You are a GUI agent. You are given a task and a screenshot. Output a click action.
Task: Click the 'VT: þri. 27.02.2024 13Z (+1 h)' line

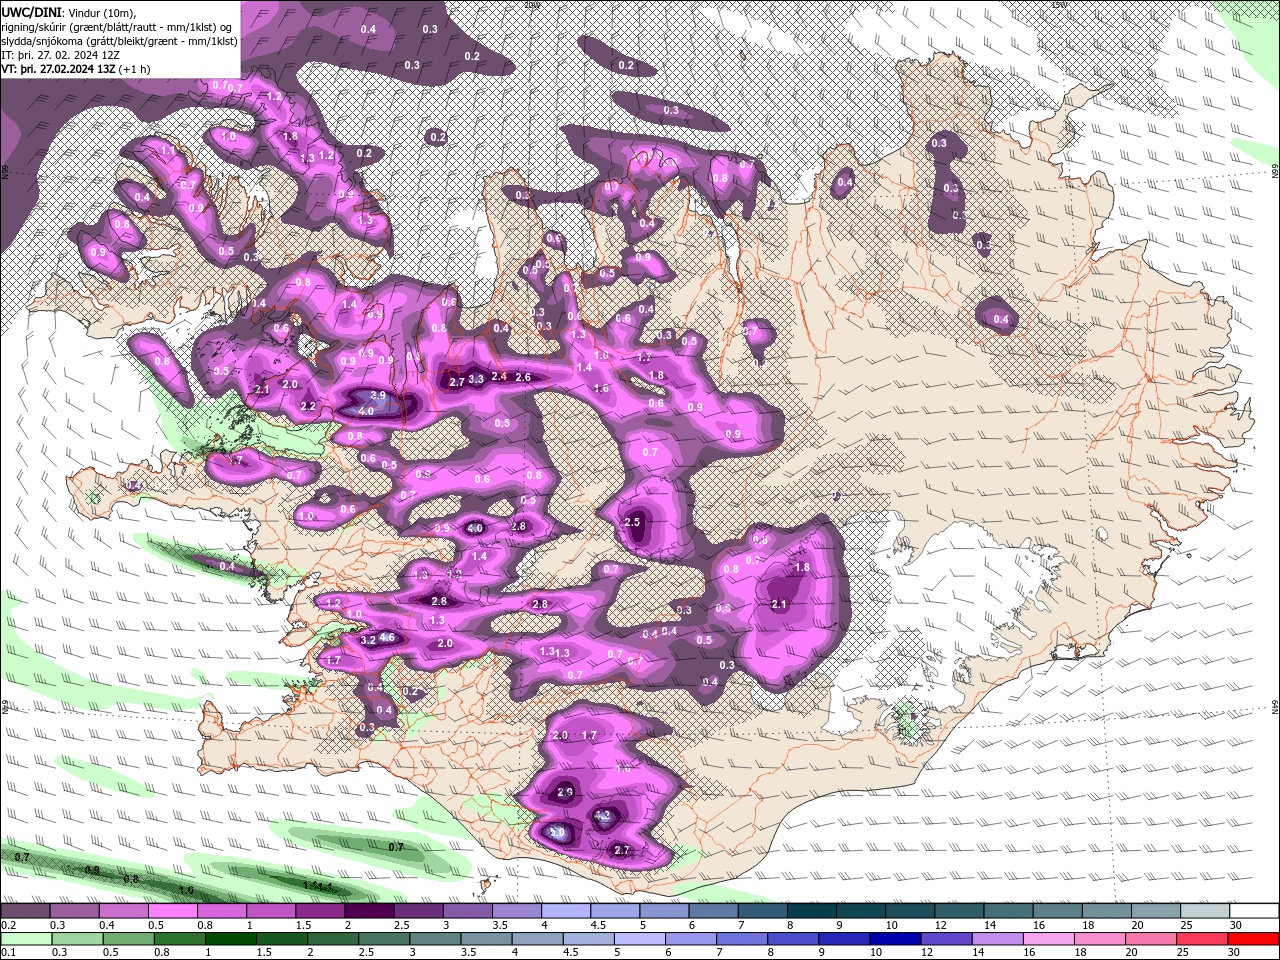point(76,69)
